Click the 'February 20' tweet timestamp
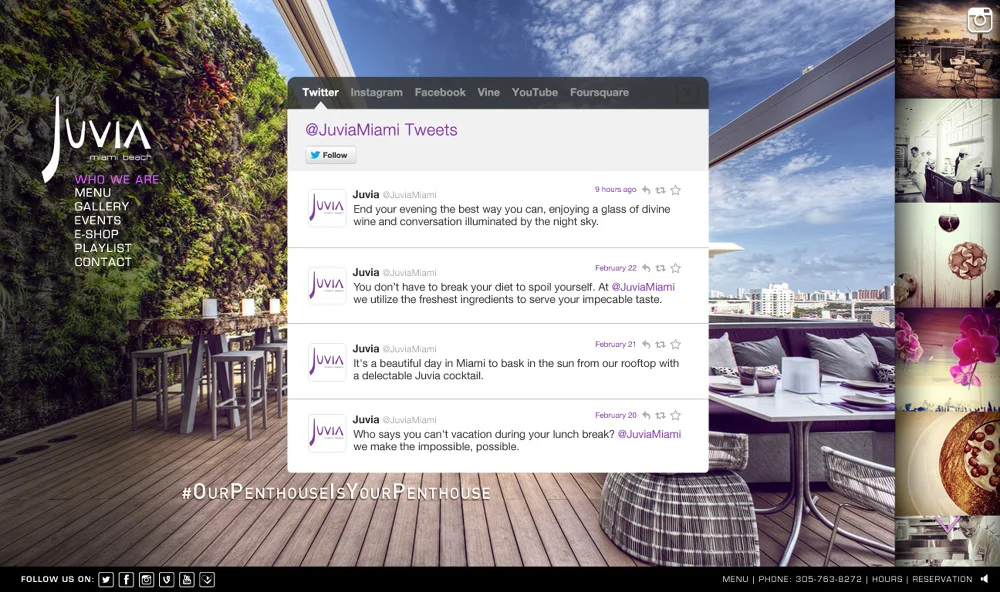1000x592 pixels. coord(615,415)
